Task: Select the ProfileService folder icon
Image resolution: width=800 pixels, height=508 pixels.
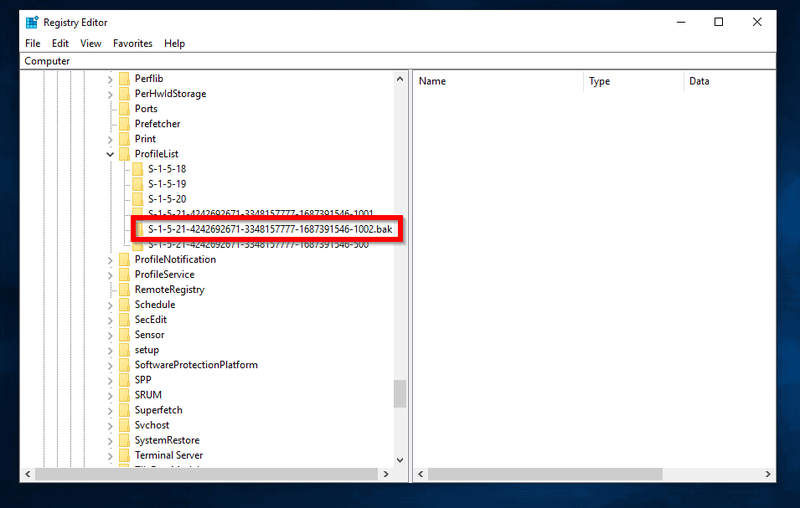Action: pos(124,274)
